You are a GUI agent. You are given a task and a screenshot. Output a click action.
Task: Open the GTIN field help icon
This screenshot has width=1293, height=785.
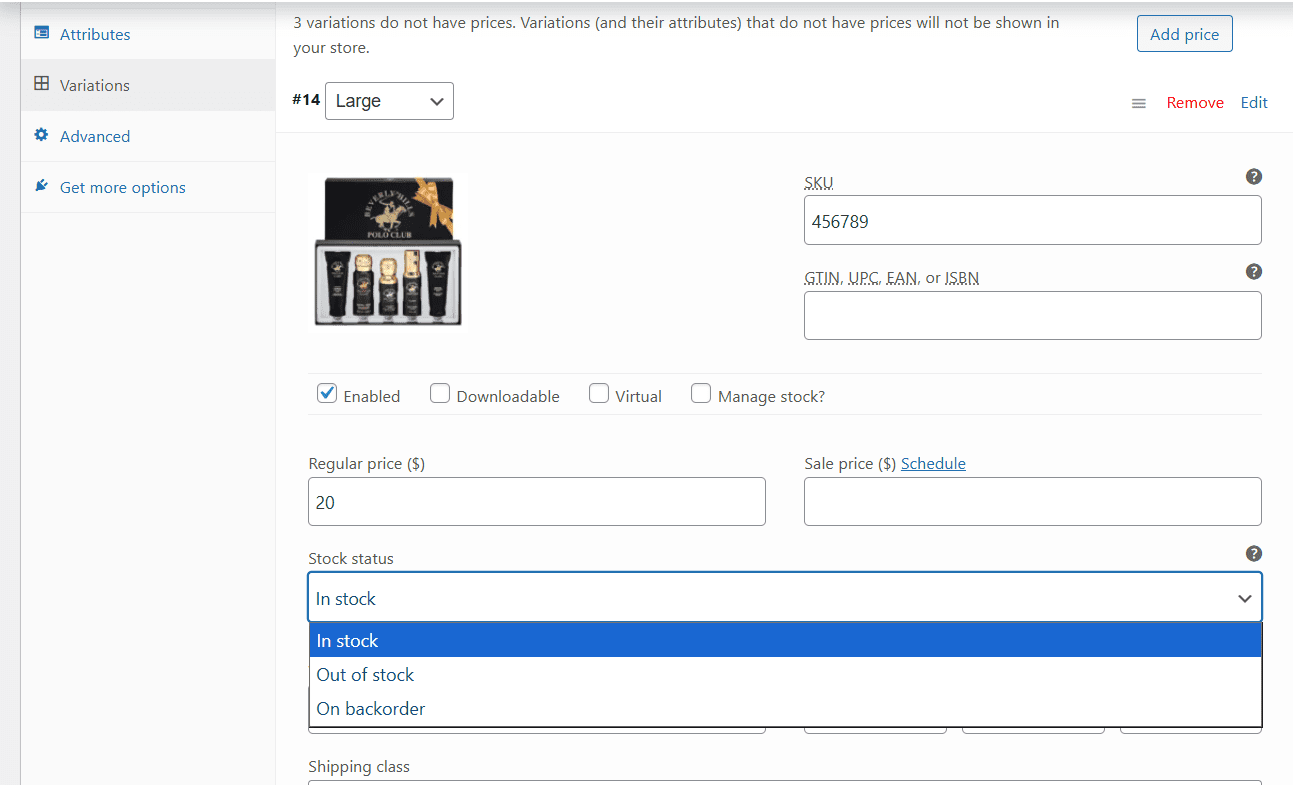pos(1253,272)
